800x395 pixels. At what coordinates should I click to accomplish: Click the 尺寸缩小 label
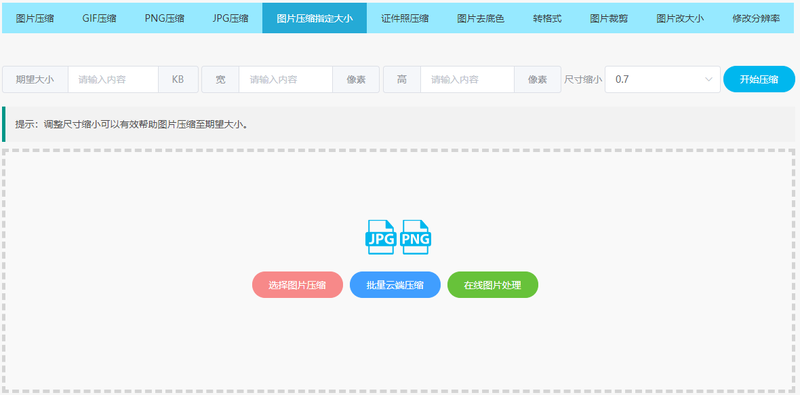[583, 80]
